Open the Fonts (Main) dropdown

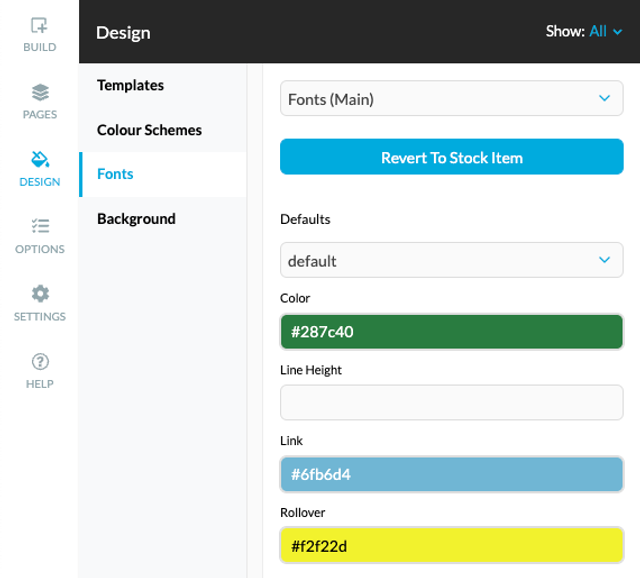[x=451, y=98]
